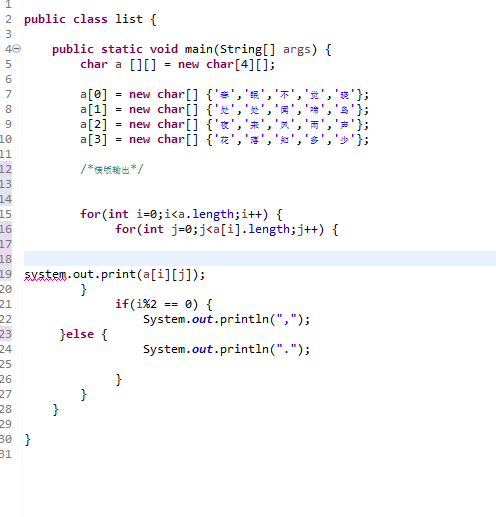The width and height of the screenshot is (496, 517).
Task: Click the '}else {' line
Action: pos(84,334)
